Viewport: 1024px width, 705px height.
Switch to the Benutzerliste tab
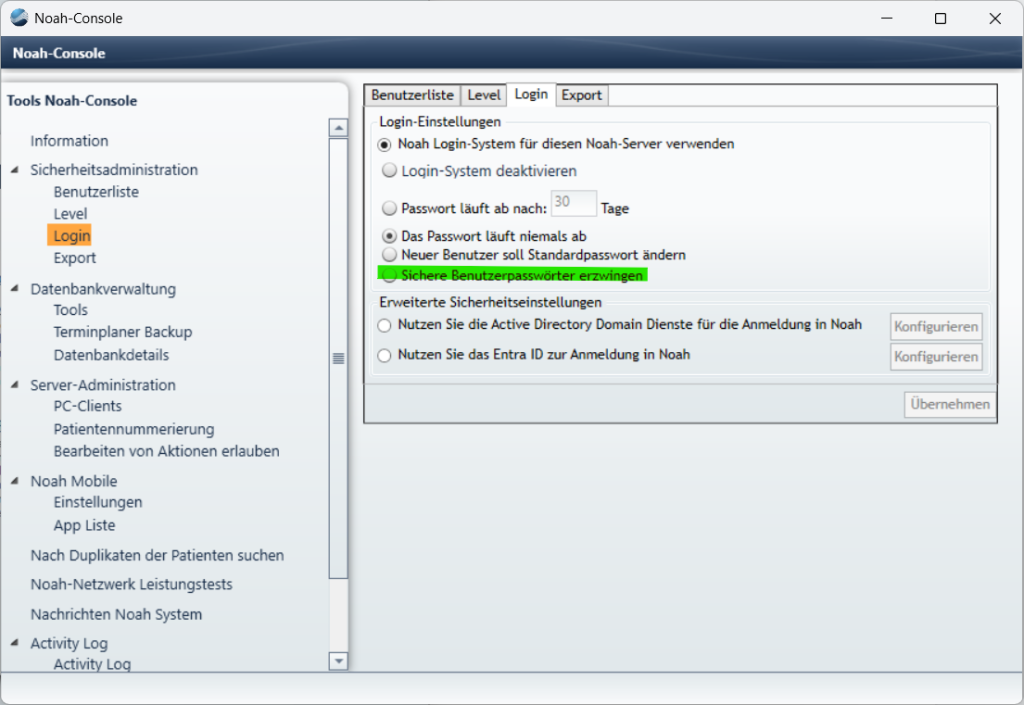[x=412, y=95]
